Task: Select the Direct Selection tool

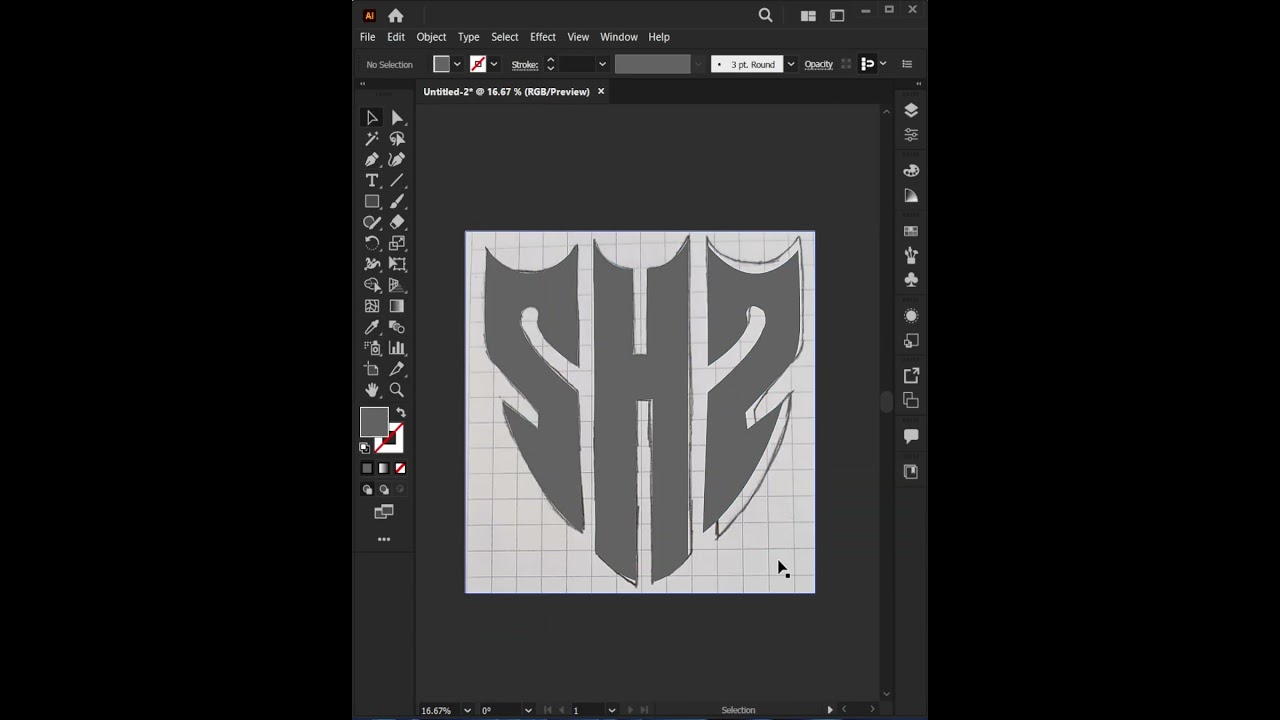Action: click(x=397, y=118)
